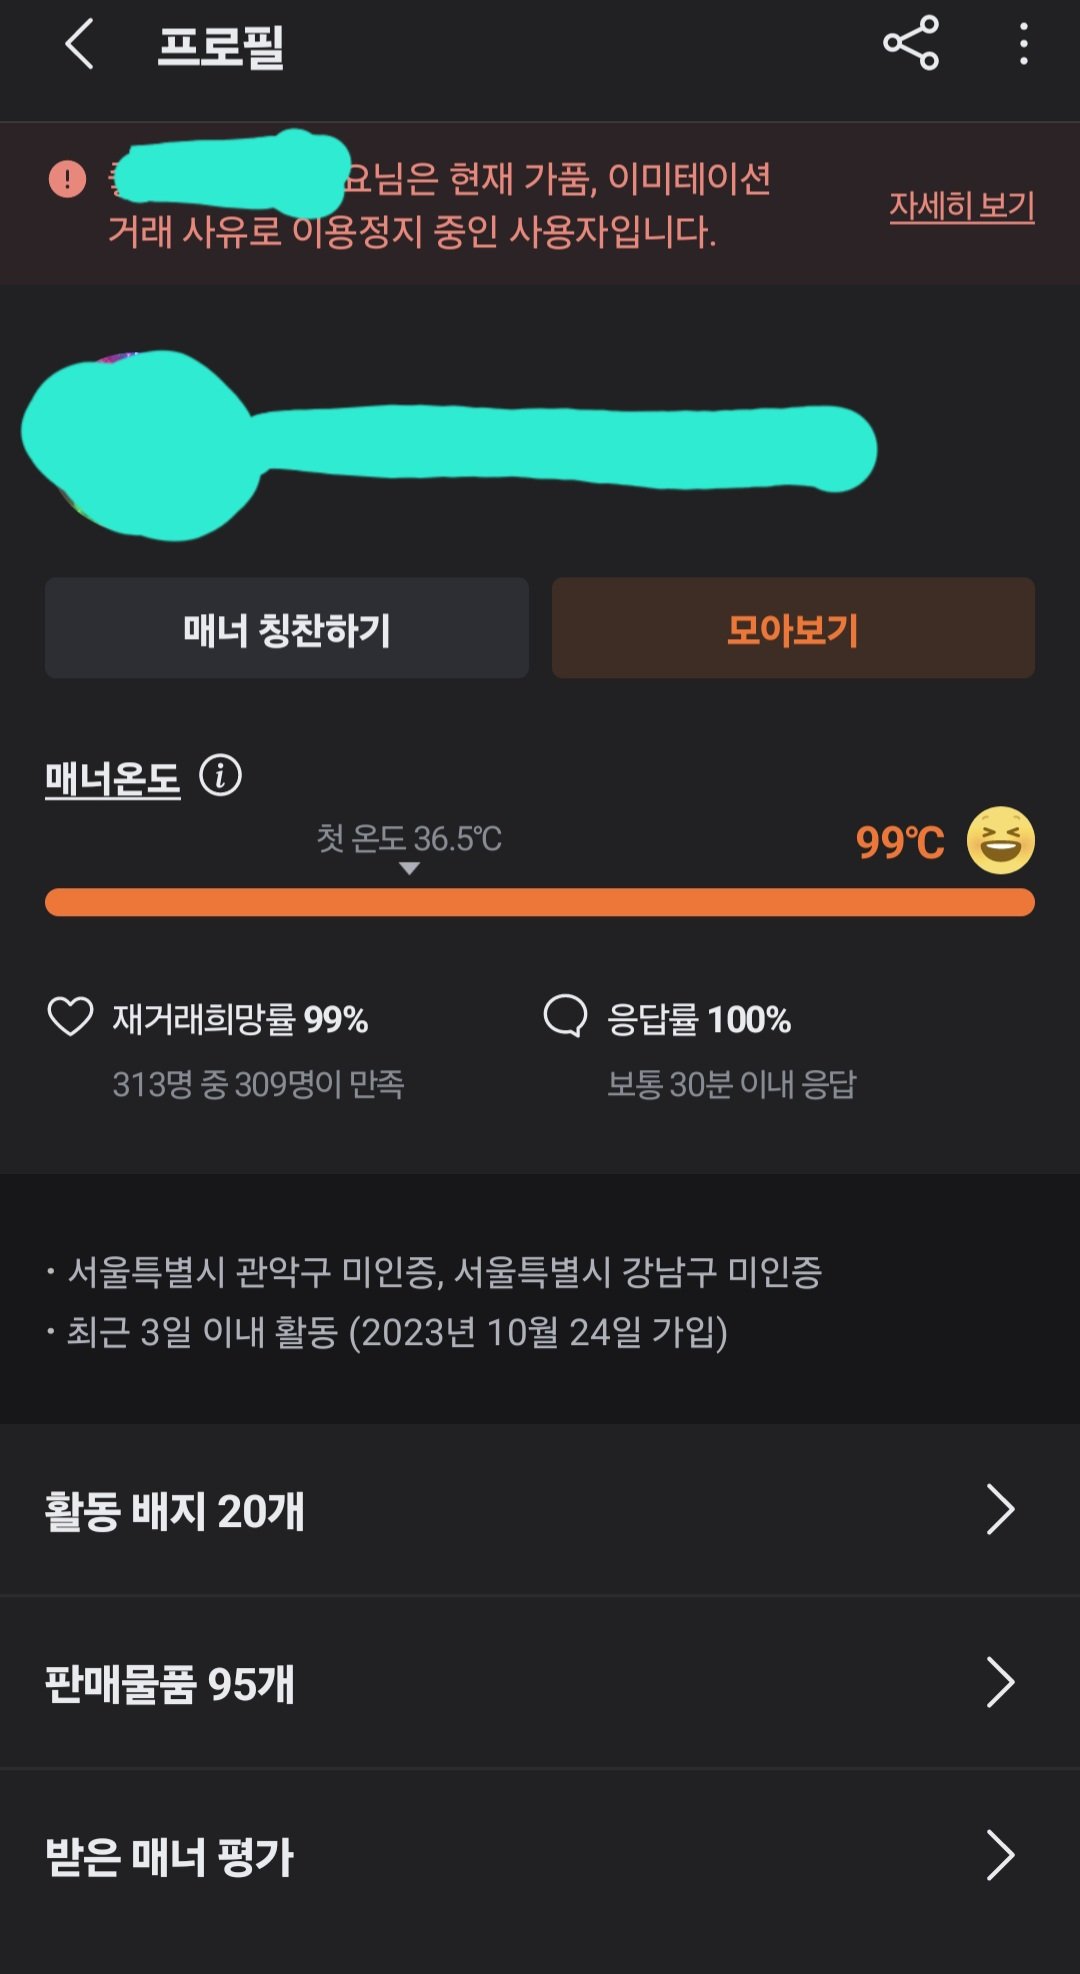Open the share icon
This screenshot has width=1080, height=1974.
[x=911, y=44]
